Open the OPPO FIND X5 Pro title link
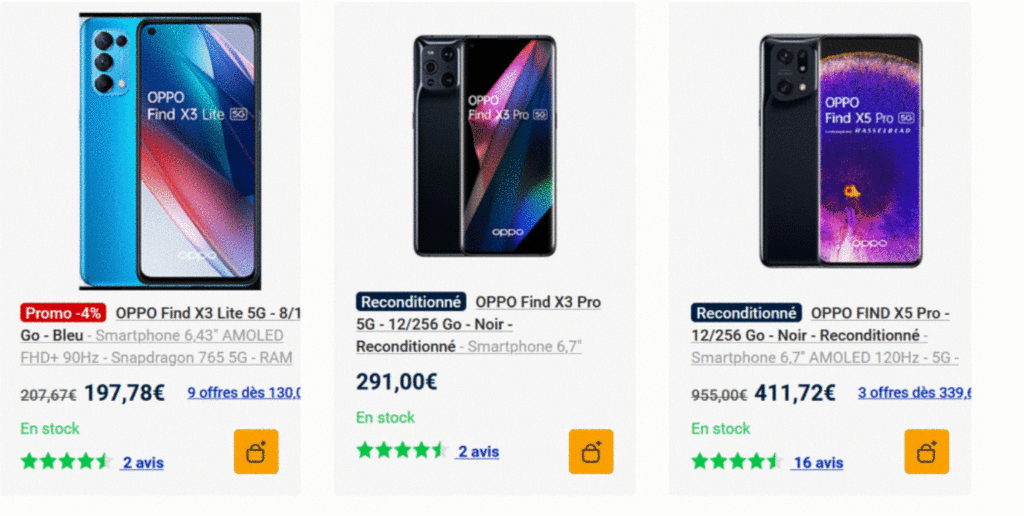 880,313
